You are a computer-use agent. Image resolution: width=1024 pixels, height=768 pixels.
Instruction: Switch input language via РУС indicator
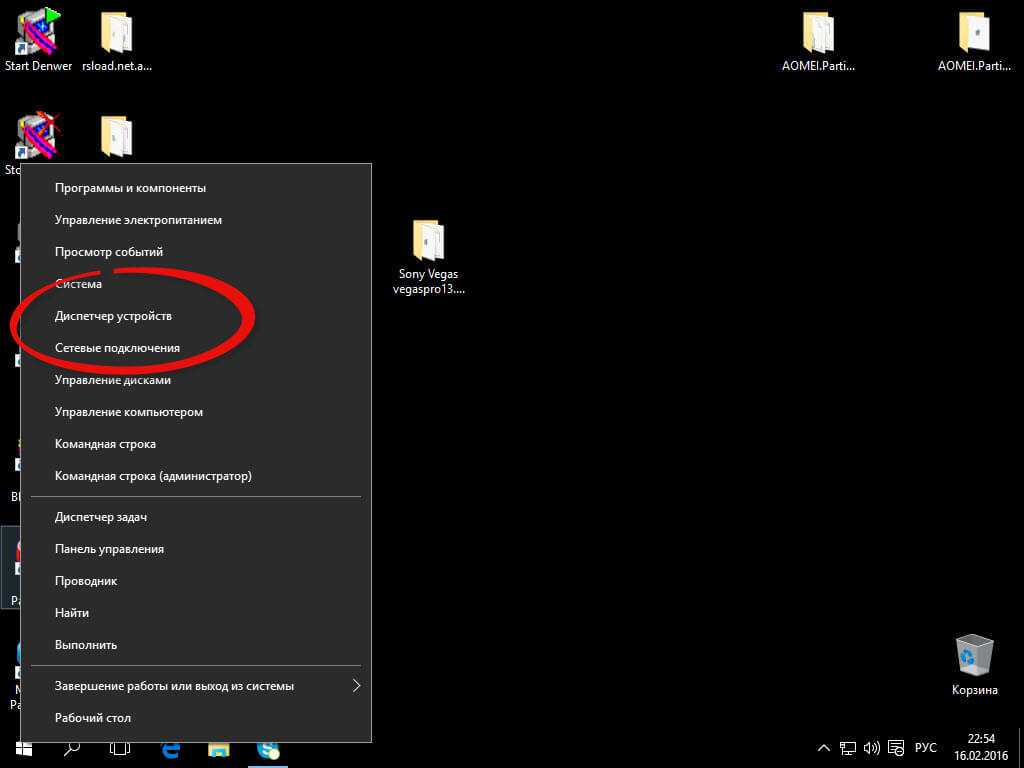pyautogui.click(x=926, y=748)
